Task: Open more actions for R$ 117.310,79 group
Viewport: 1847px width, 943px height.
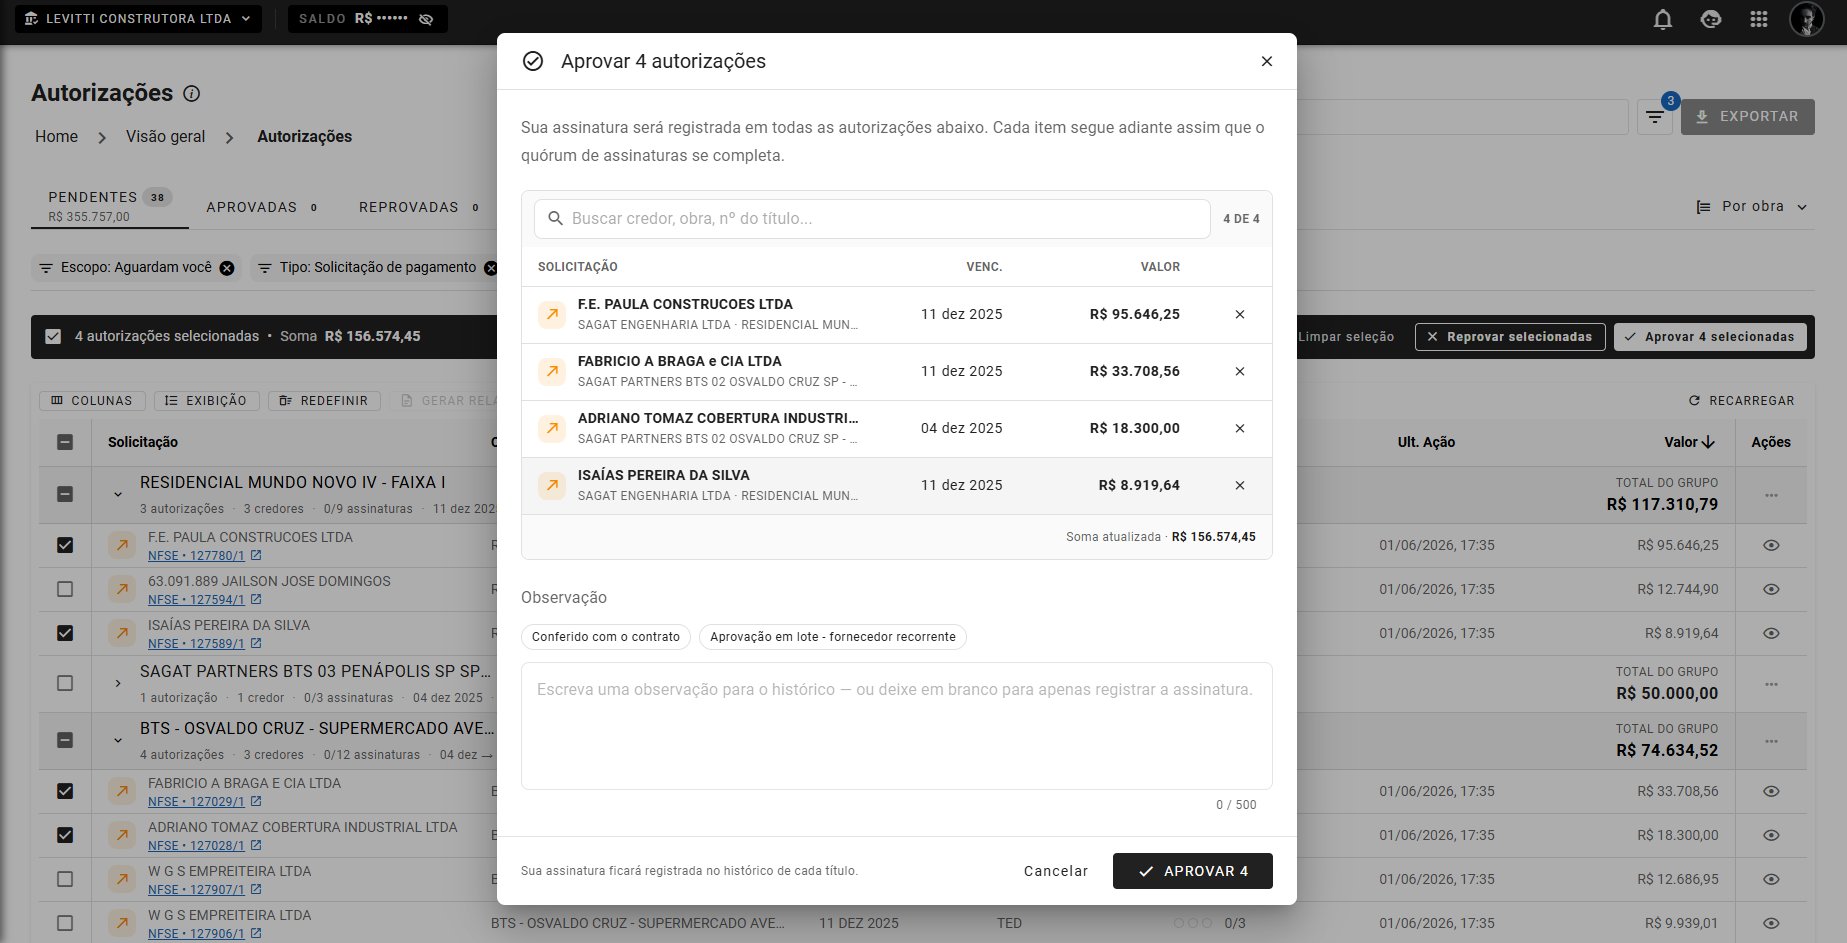Action: pyautogui.click(x=1771, y=495)
